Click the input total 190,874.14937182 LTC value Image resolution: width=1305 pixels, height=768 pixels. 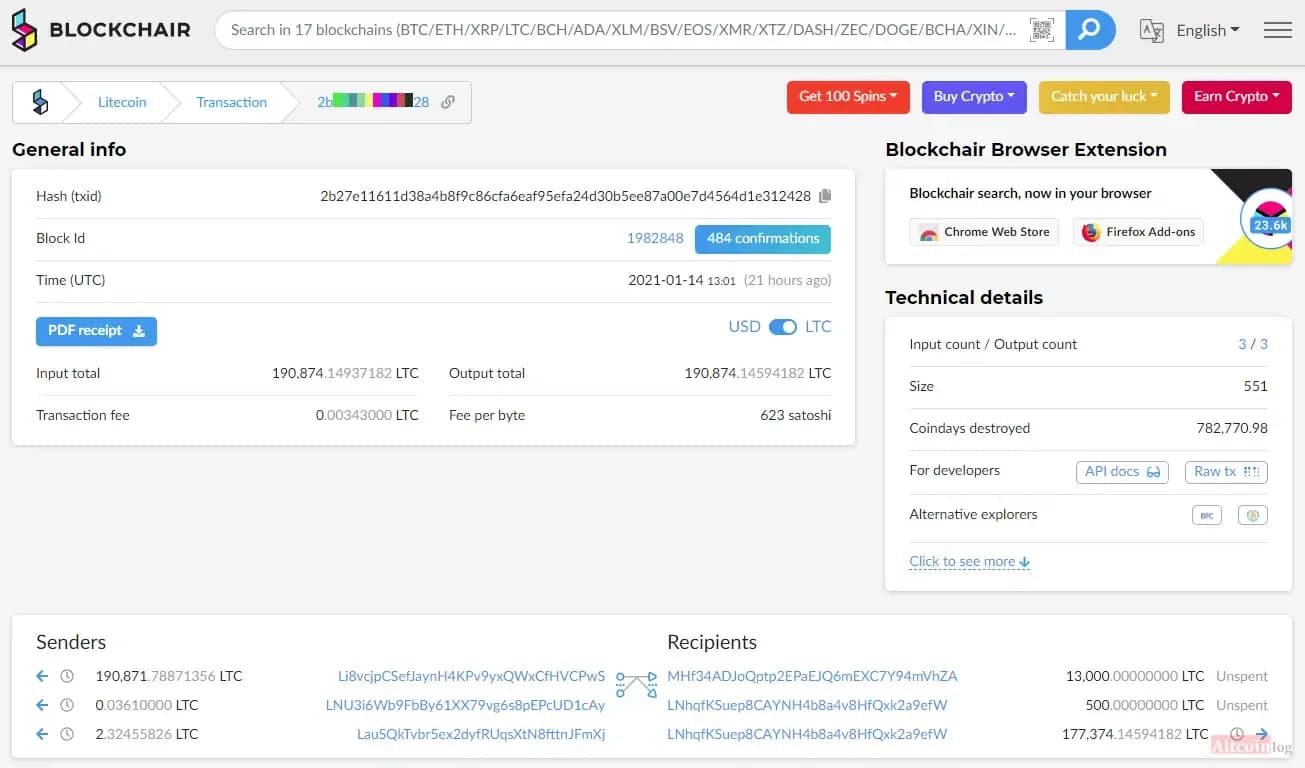click(345, 373)
